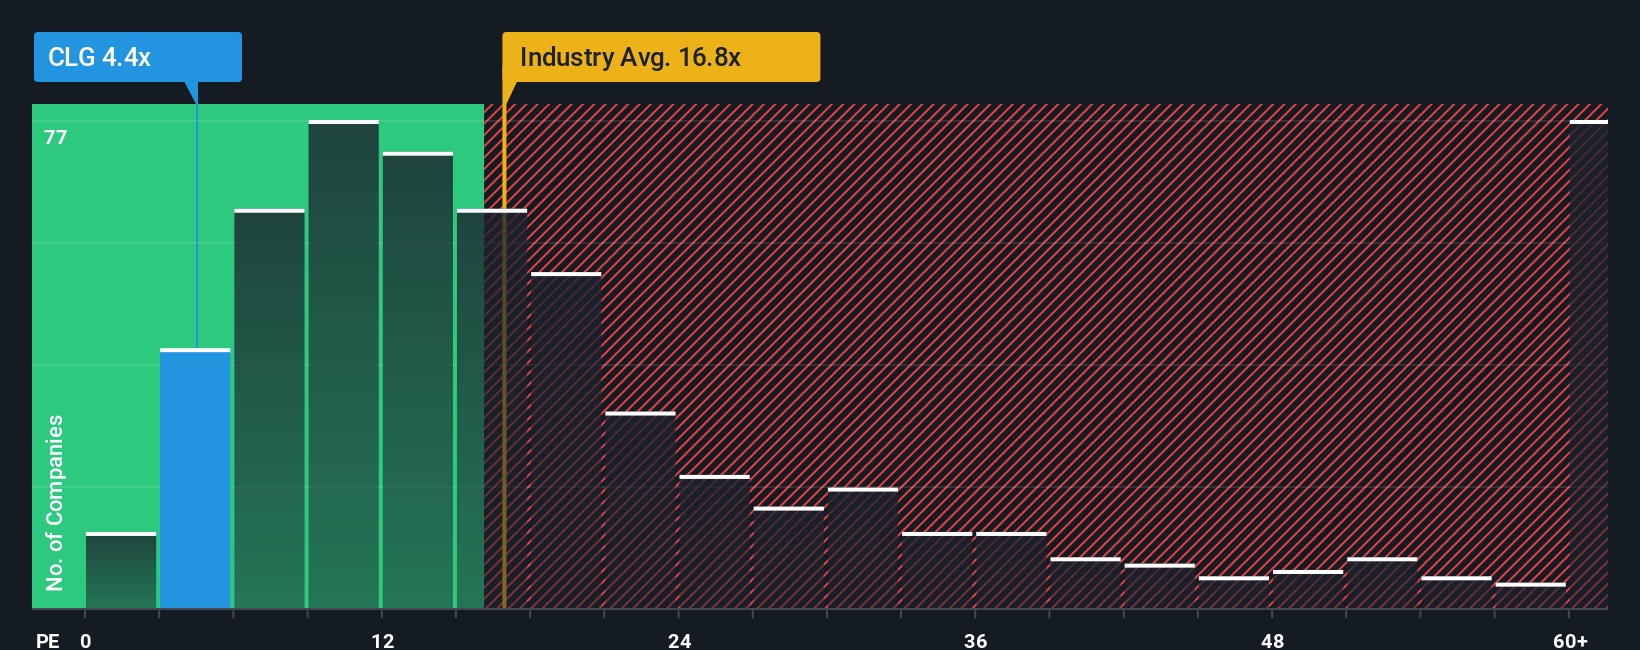Click the 60+ bar at far right

[1589, 364]
